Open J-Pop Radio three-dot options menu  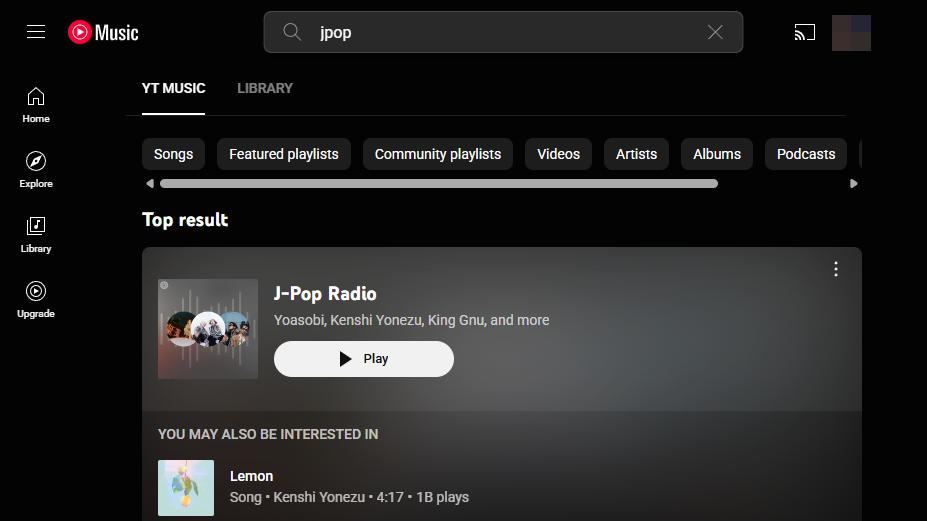[836, 269]
